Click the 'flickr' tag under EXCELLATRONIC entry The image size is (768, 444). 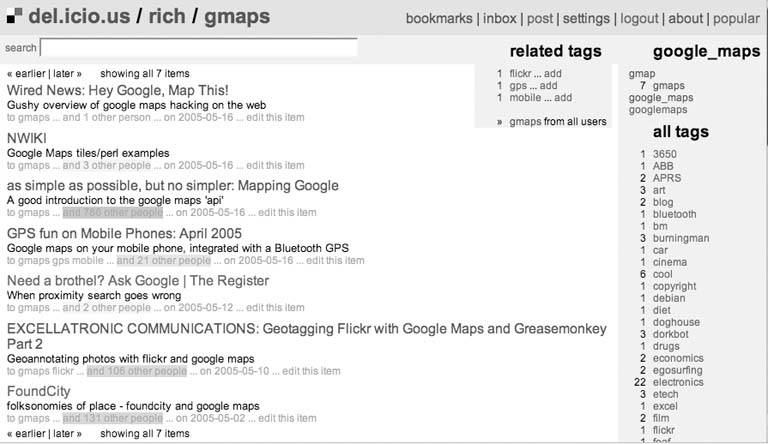(63, 371)
